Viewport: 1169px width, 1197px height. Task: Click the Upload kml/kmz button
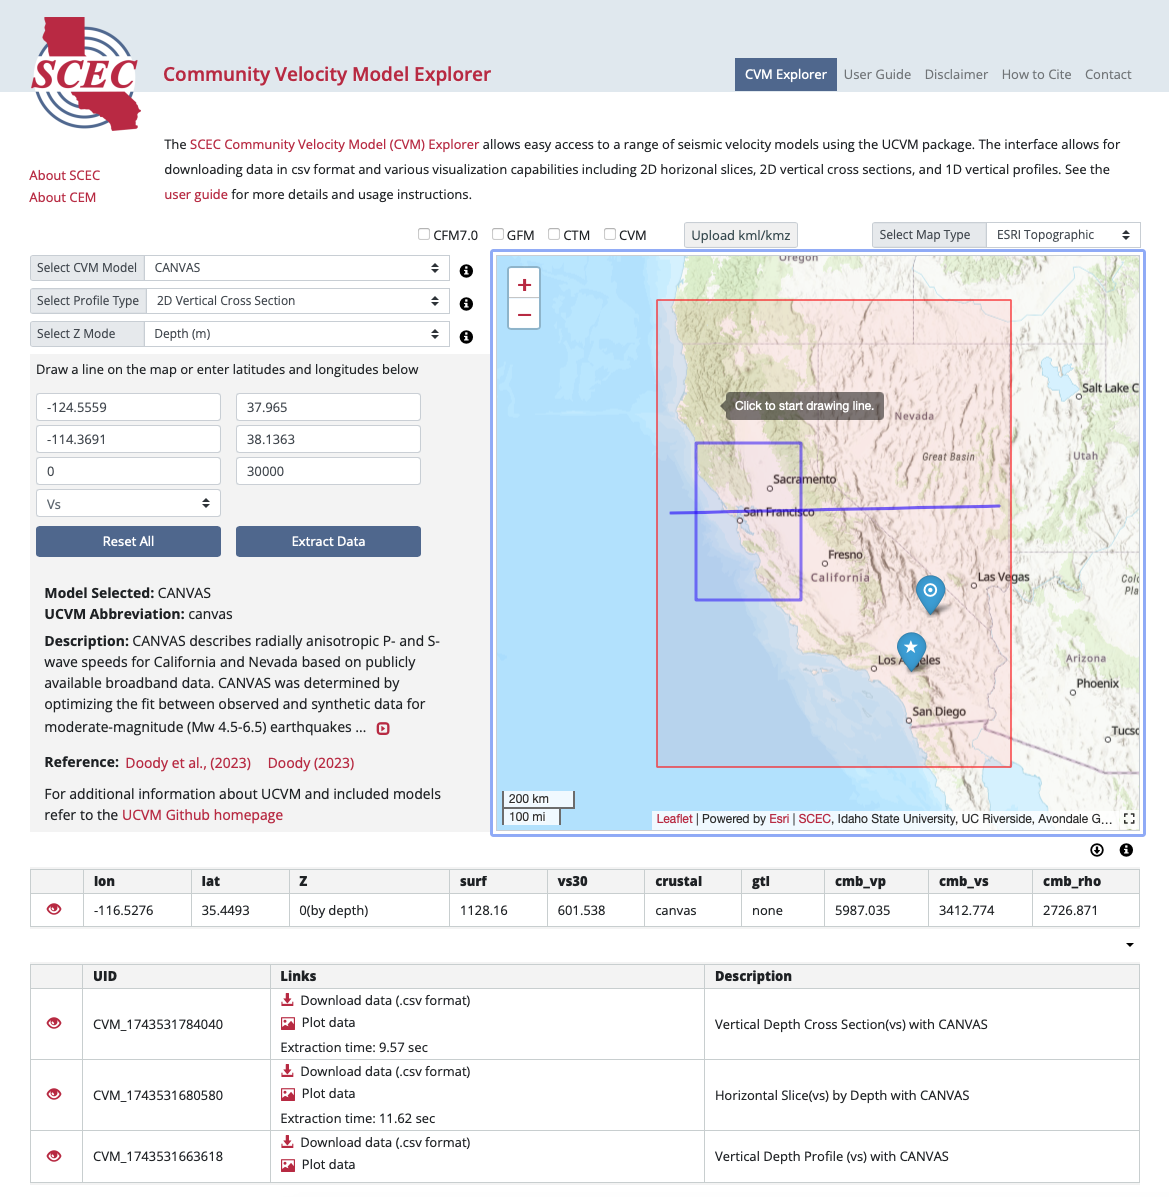click(x=741, y=235)
